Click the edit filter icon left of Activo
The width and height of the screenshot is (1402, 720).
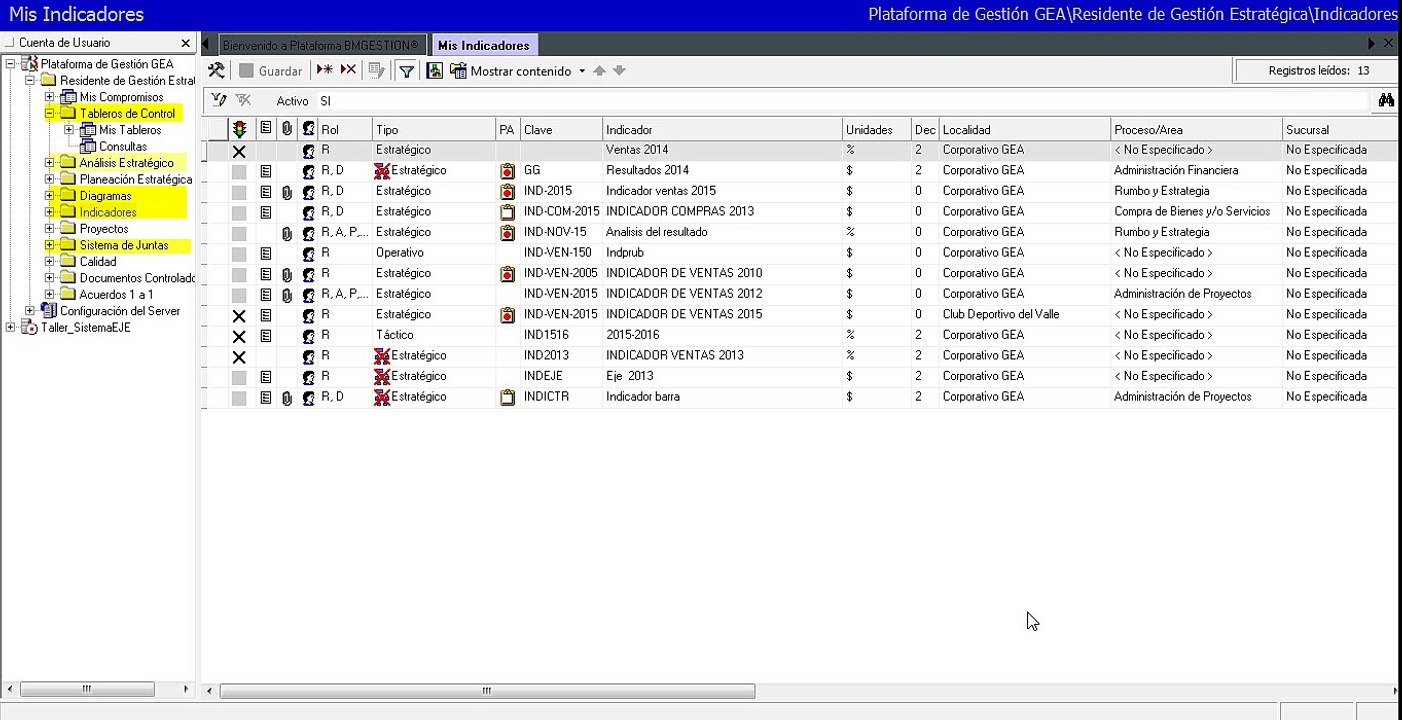tap(219, 100)
